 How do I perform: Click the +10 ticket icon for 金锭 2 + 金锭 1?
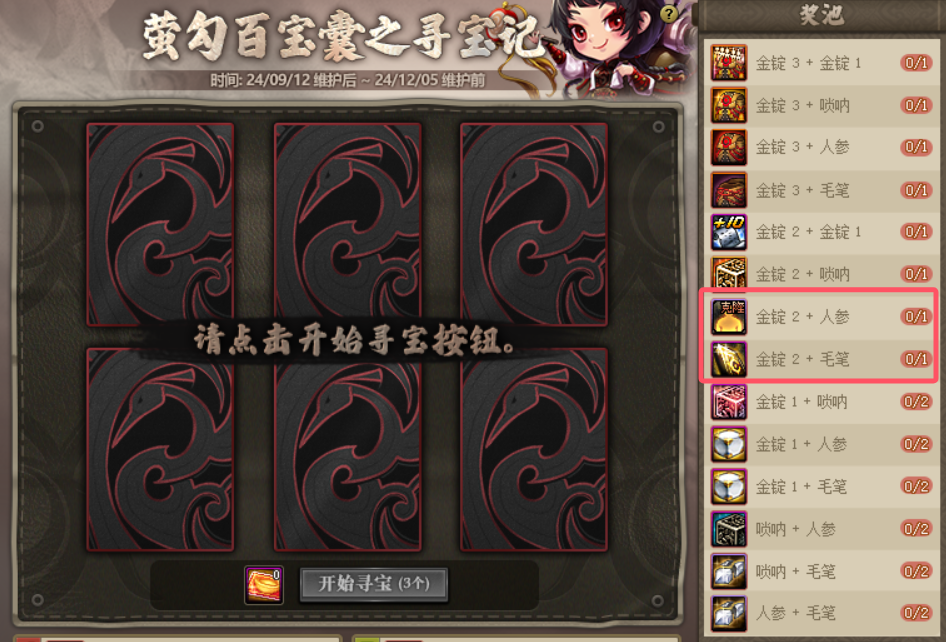pos(729,232)
